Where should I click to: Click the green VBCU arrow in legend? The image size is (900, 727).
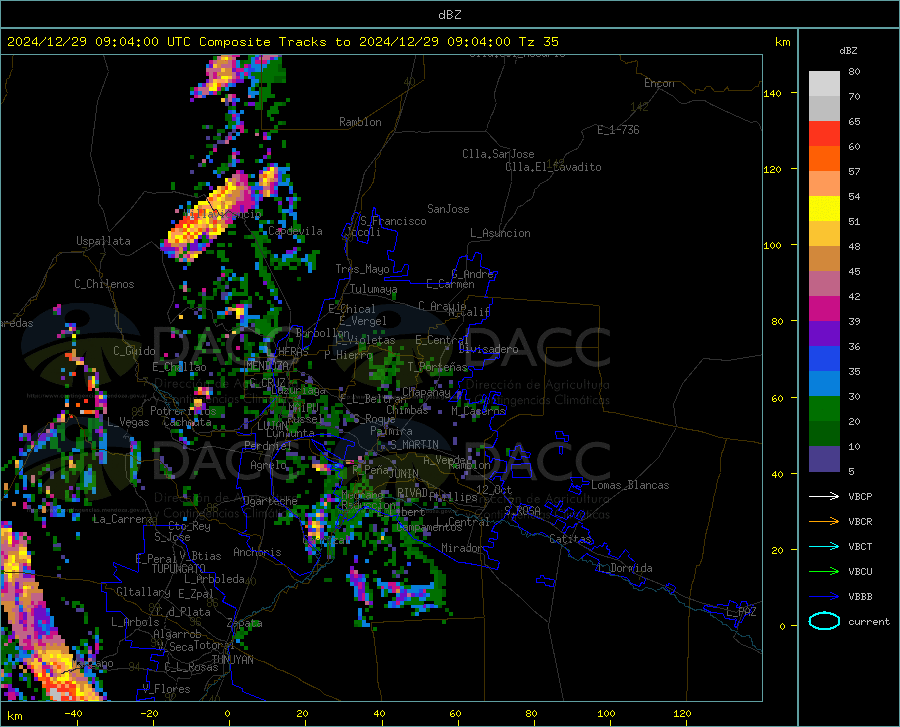pos(824,572)
